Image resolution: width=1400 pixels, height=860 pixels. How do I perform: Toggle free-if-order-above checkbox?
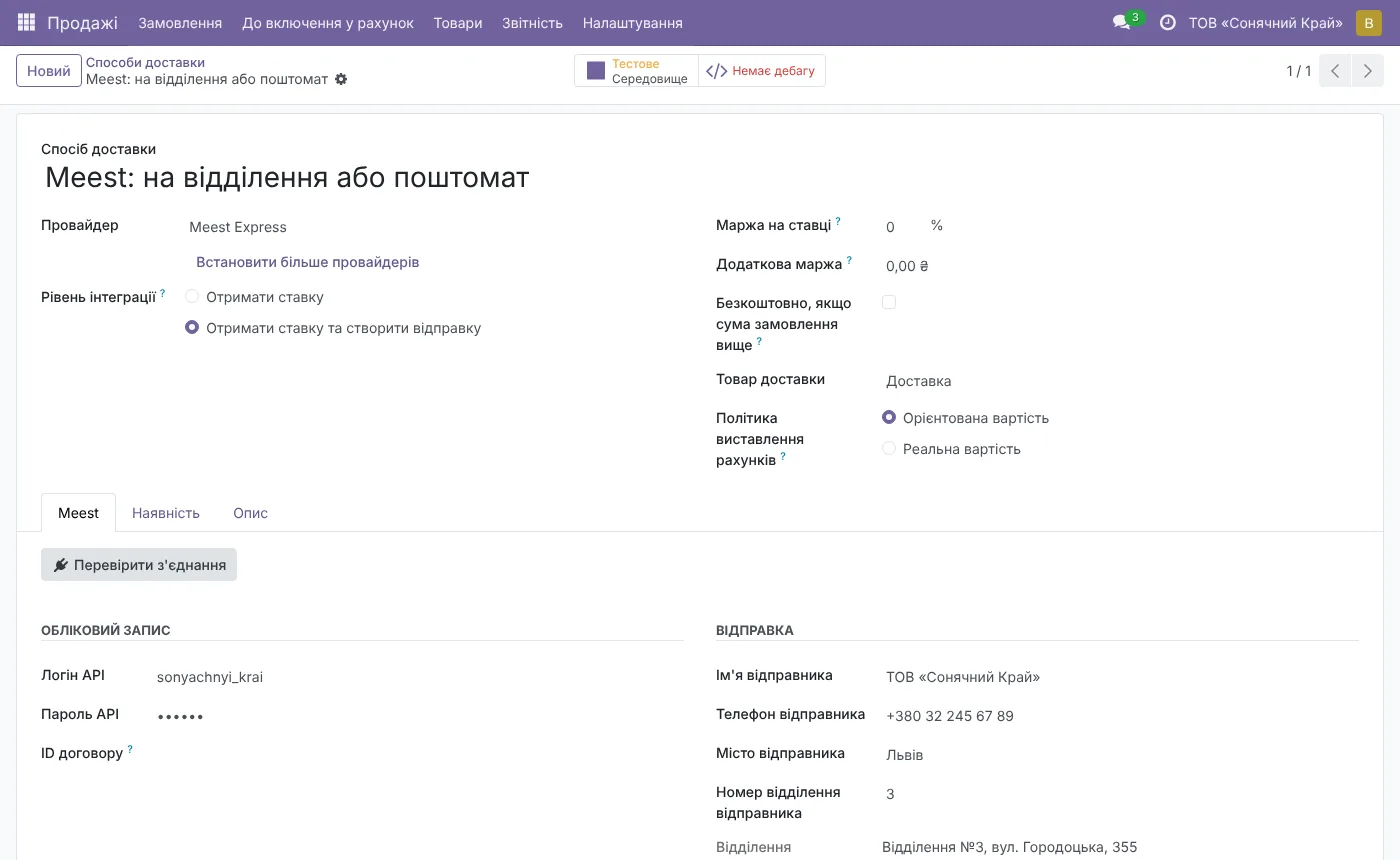889,302
